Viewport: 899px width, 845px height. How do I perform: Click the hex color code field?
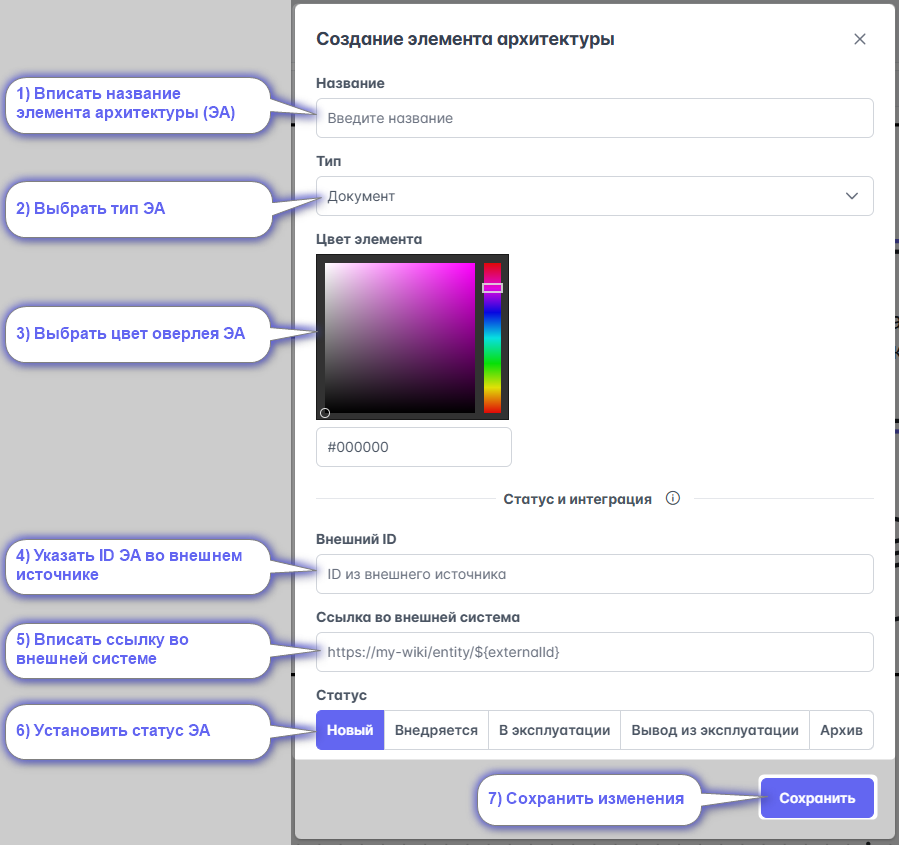click(x=413, y=447)
